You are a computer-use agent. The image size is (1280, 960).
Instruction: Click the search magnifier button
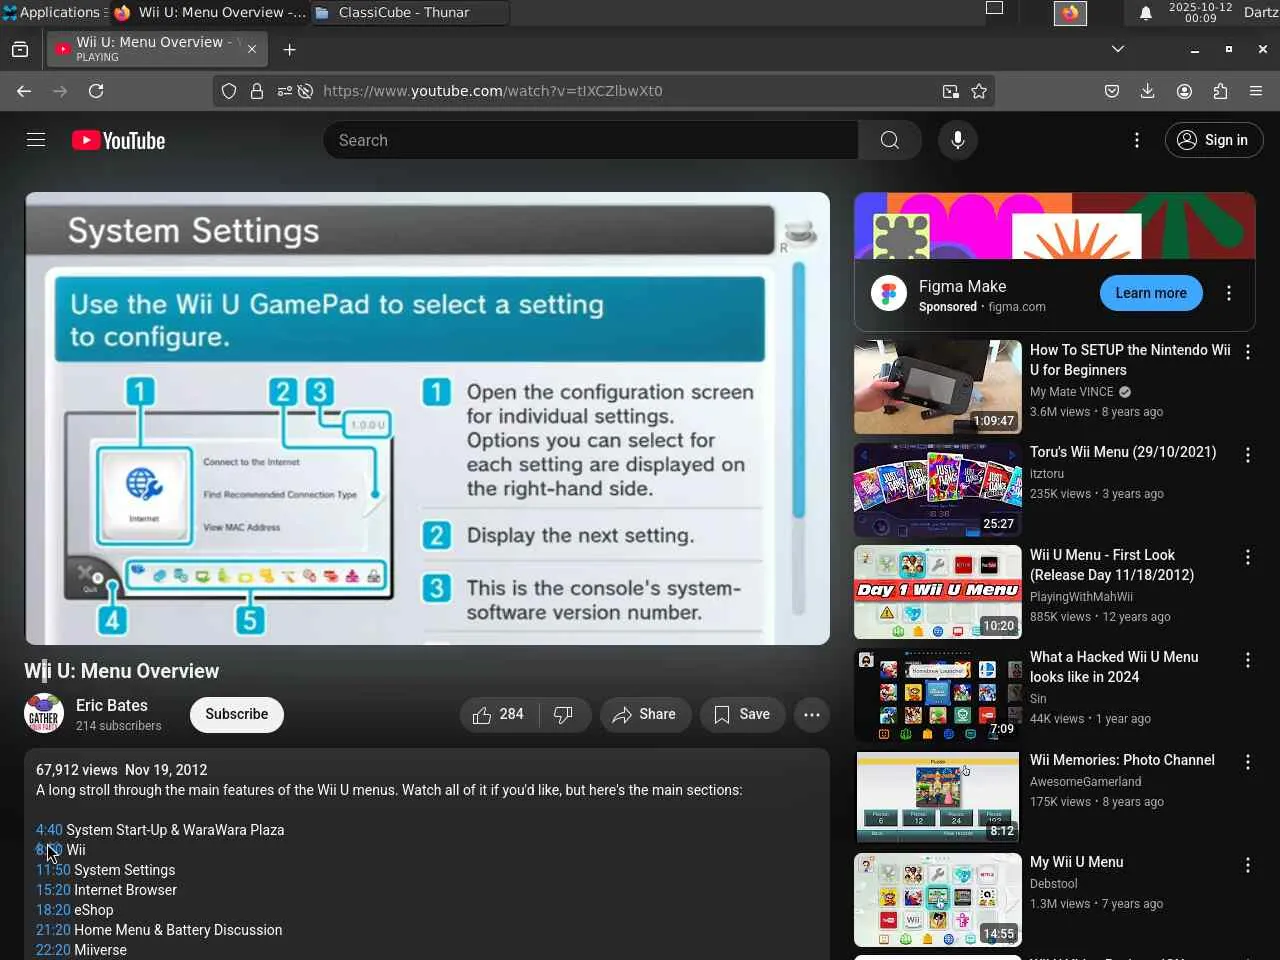click(x=890, y=140)
